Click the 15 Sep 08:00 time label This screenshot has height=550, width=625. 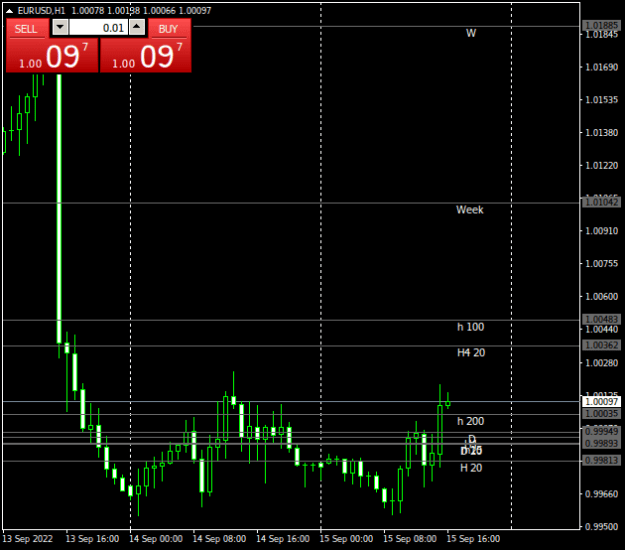point(410,539)
